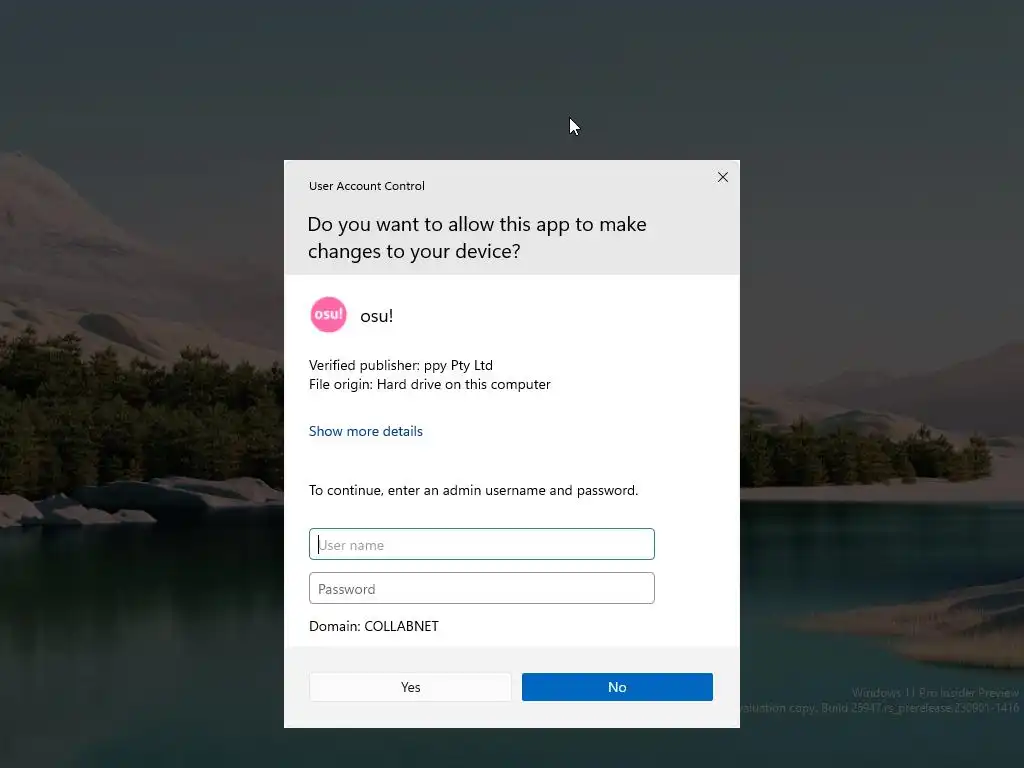Decline with the No button
1024x768 pixels.
pyautogui.click(x=617, y=687)
